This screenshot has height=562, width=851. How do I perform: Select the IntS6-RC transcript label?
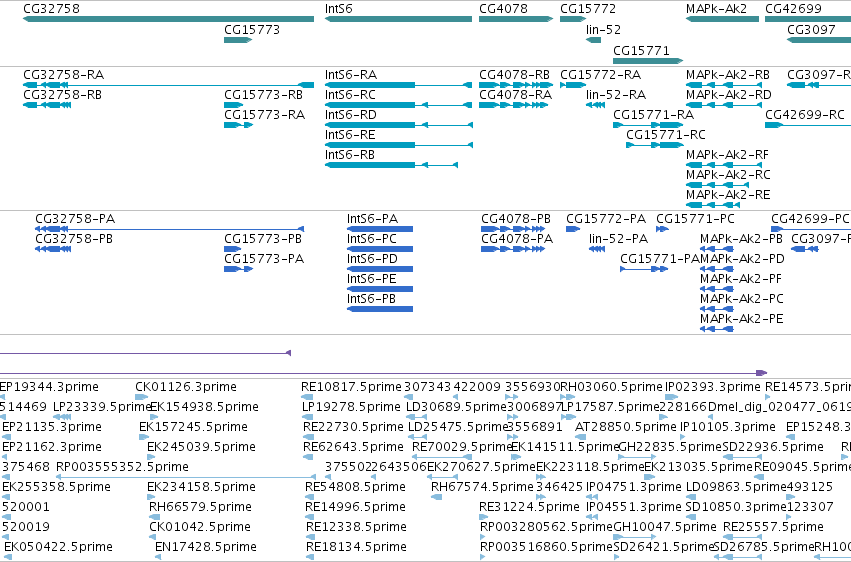(350, 94)
